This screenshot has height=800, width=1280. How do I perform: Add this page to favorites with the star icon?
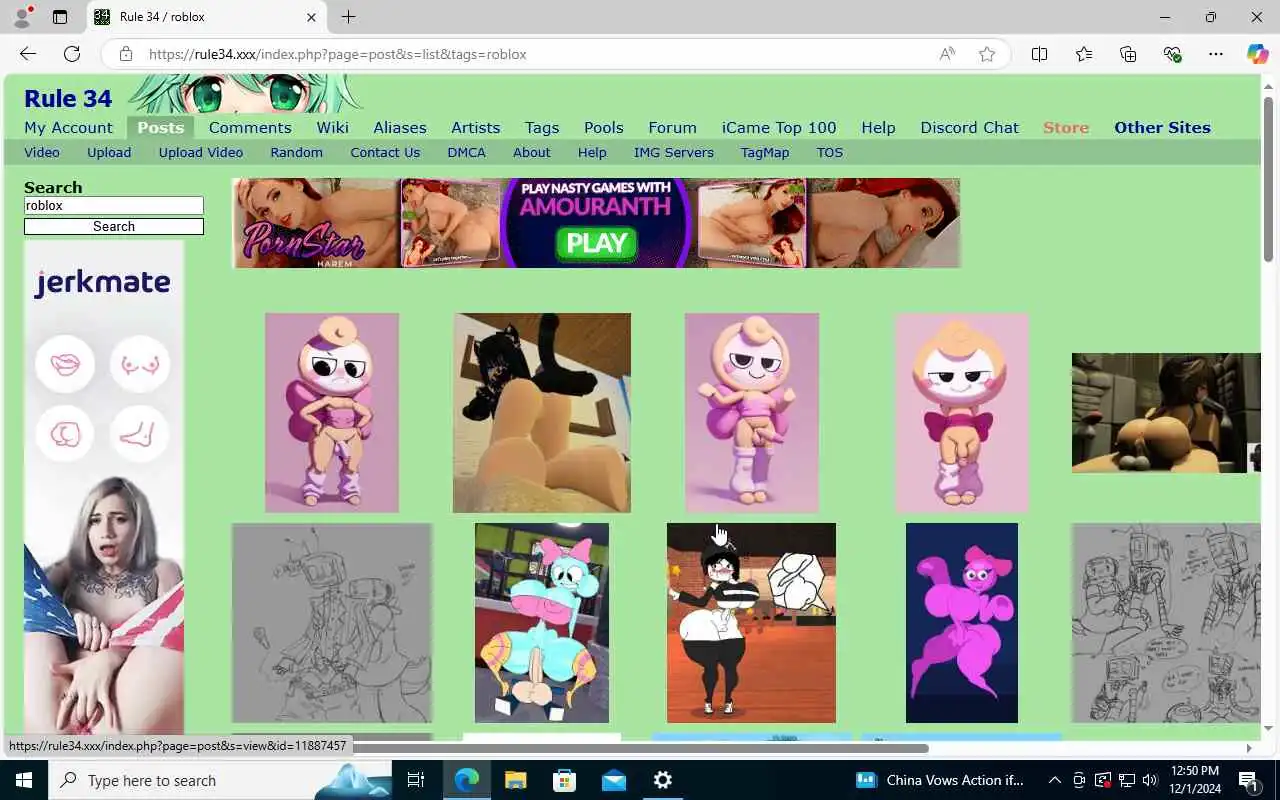click(987, 54)
